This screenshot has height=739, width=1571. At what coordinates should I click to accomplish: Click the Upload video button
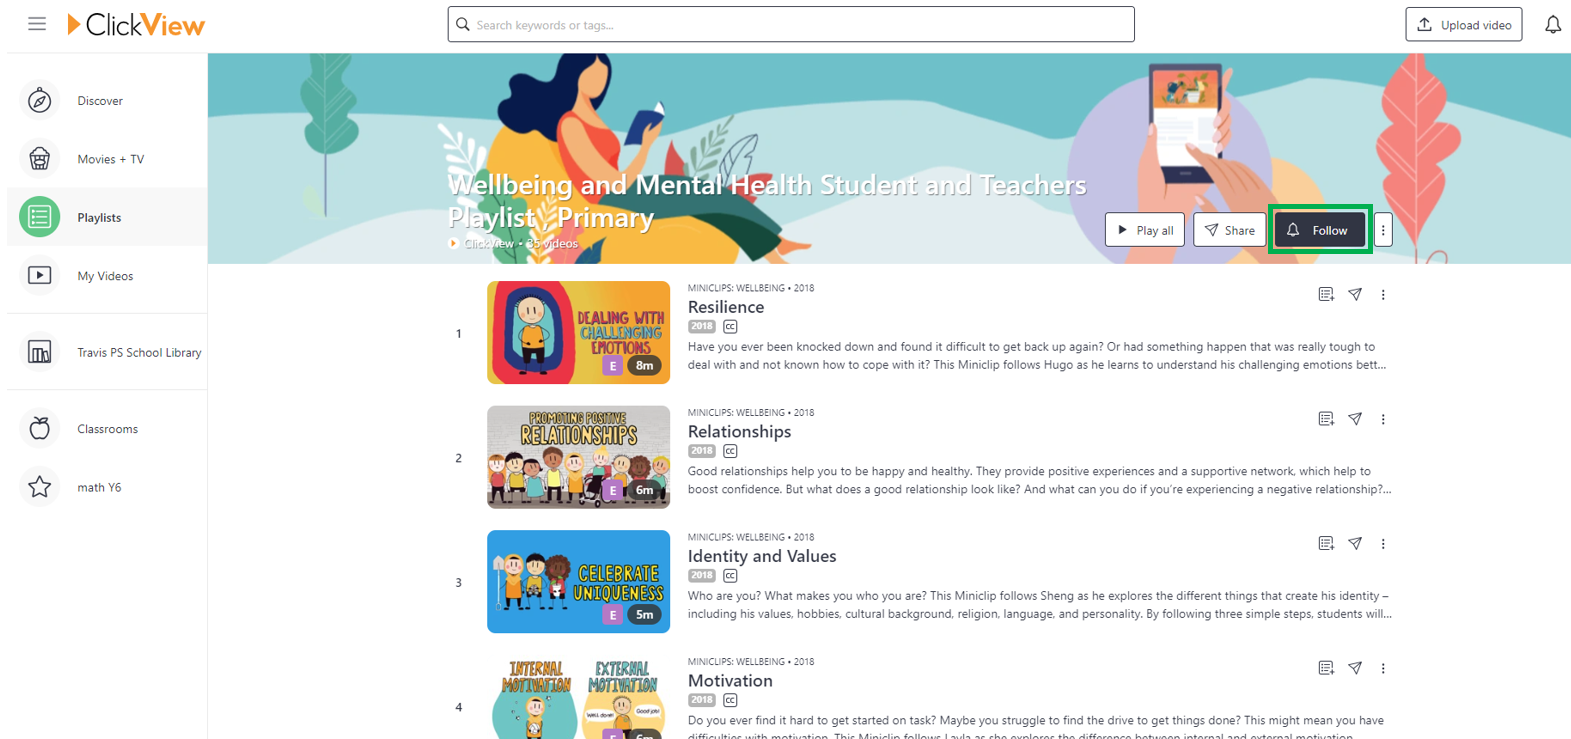pyautogui.click(x=1464, y=25)
